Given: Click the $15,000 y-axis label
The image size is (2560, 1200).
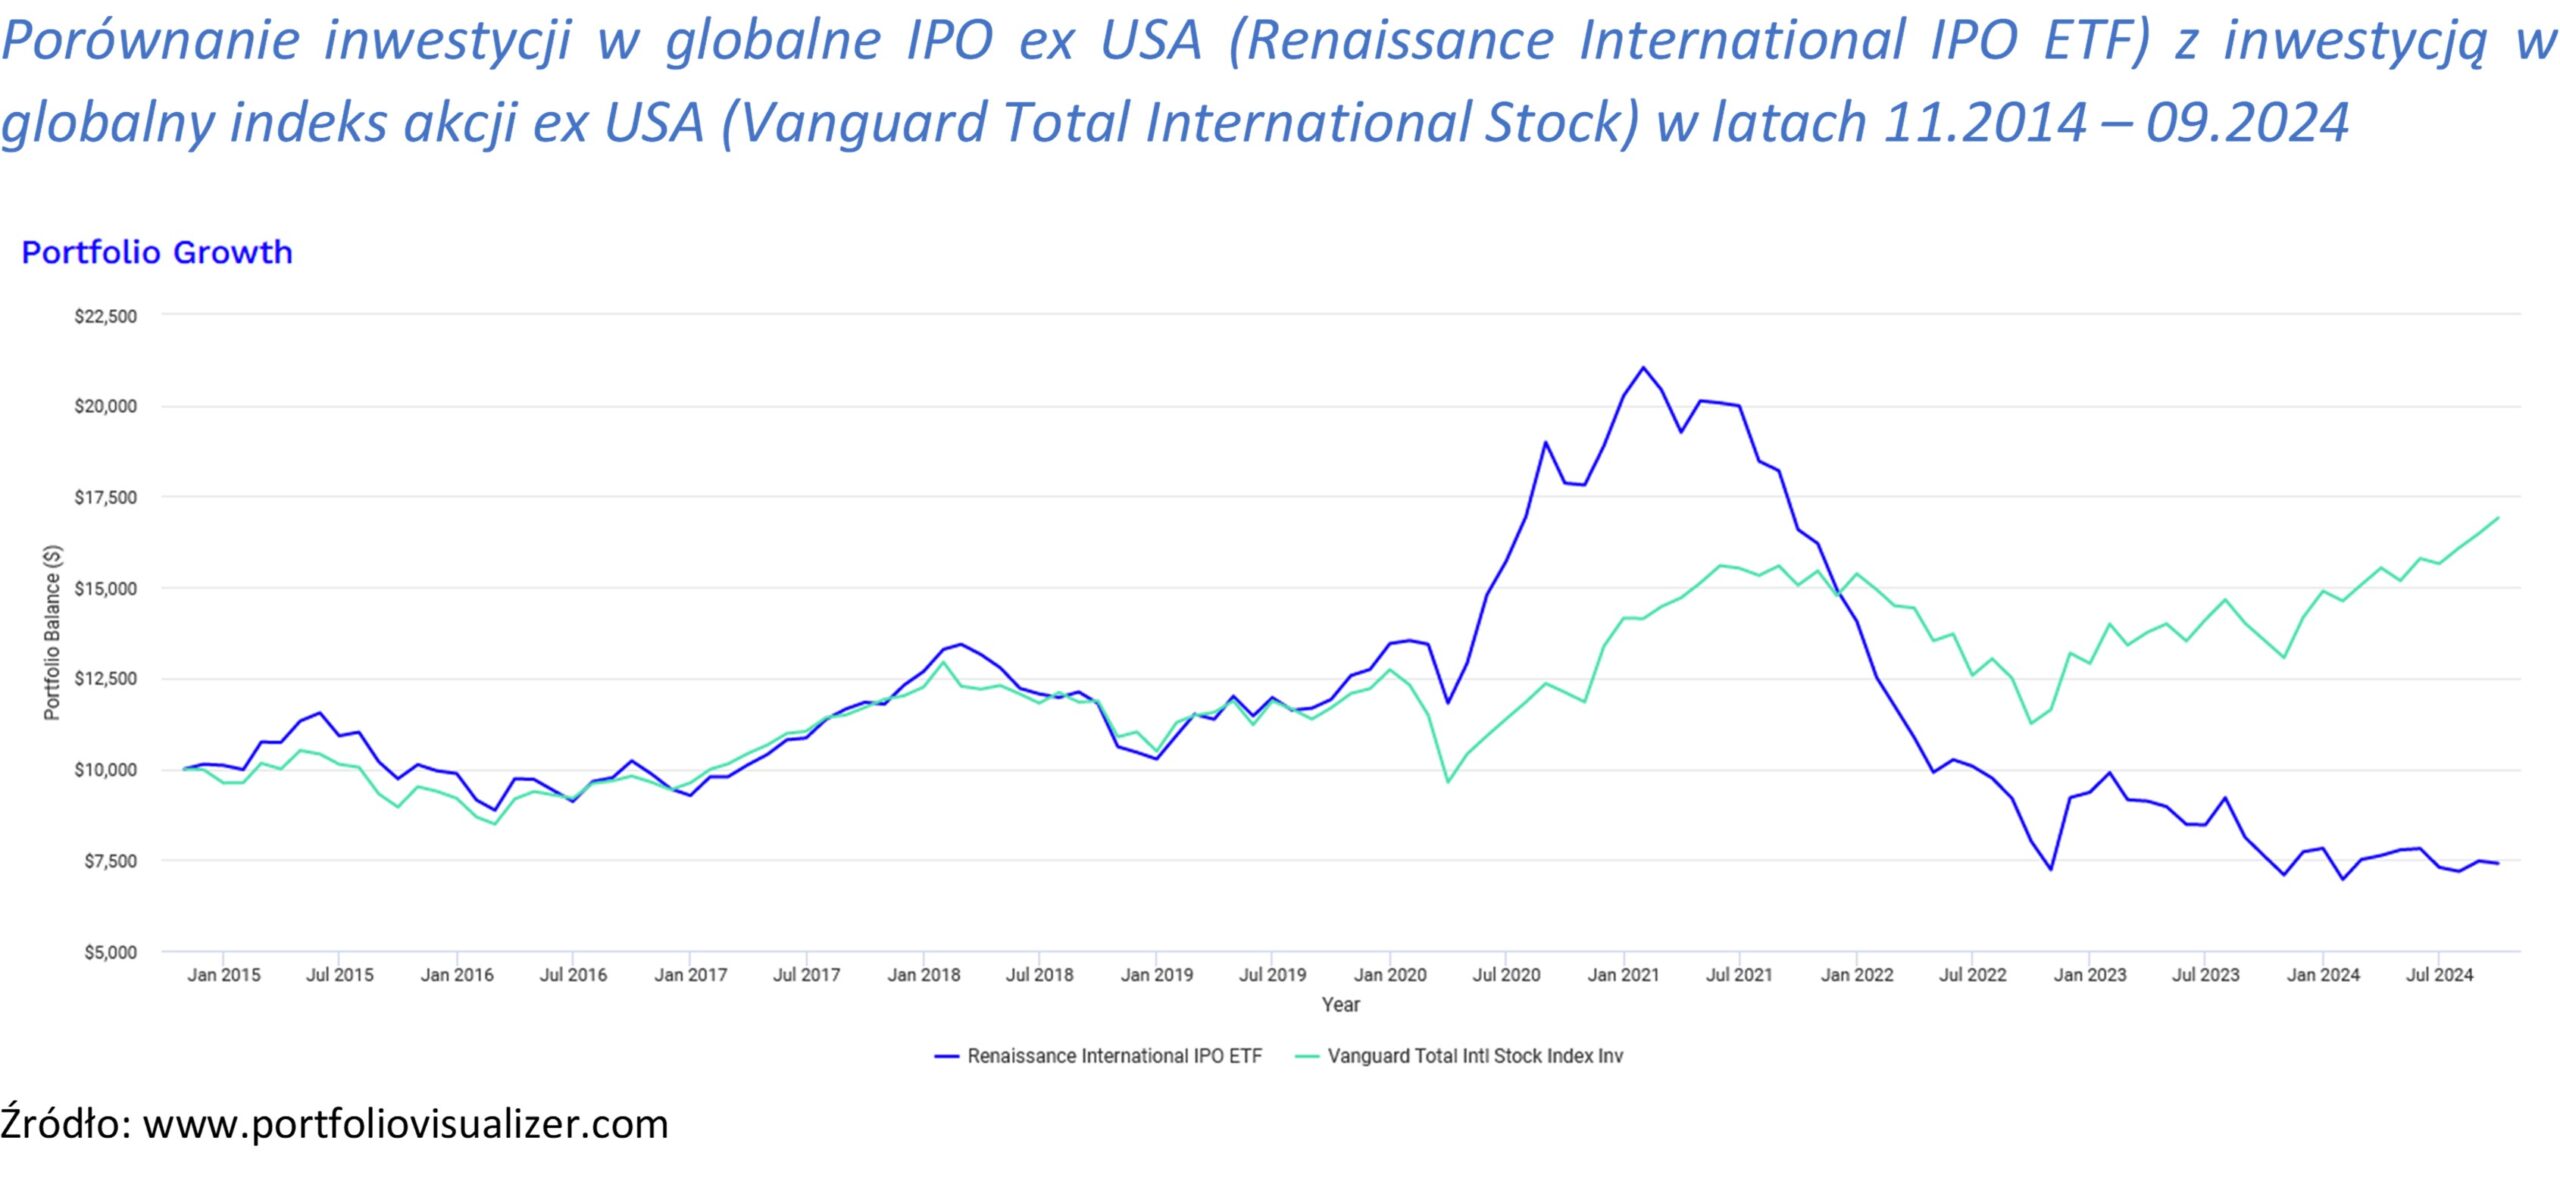Looking at the screenshot, I should point(105,589).
